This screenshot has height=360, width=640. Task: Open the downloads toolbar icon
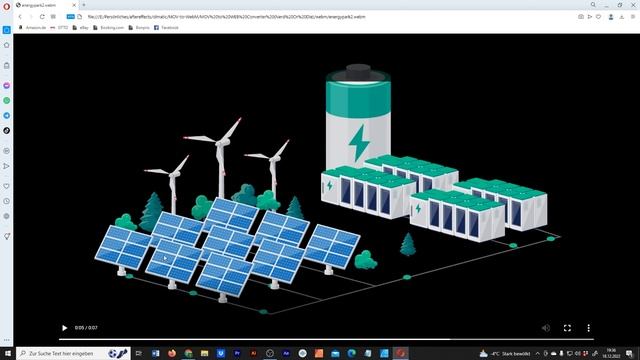coord(622,17)
